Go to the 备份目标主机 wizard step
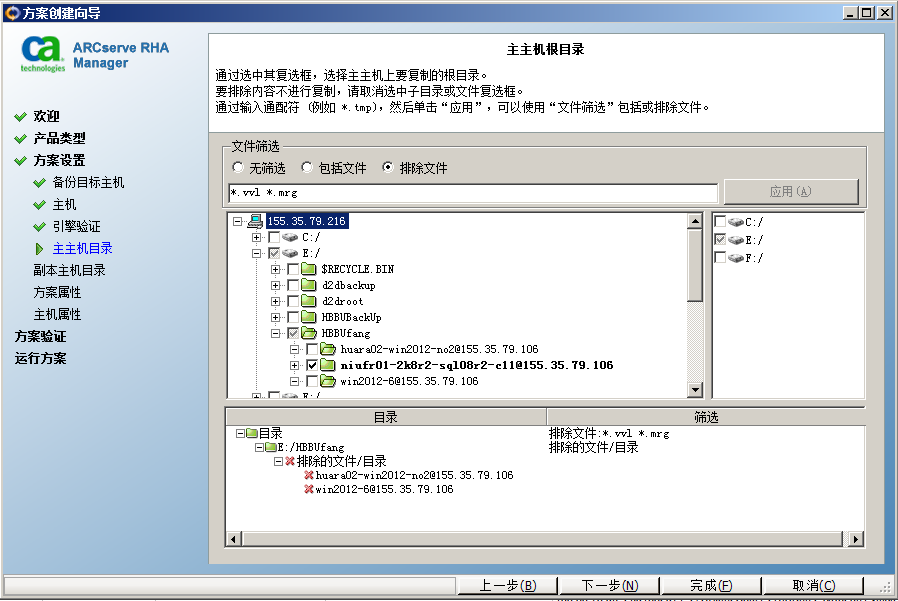The image size is (898, 601). (x=88, y=183)
